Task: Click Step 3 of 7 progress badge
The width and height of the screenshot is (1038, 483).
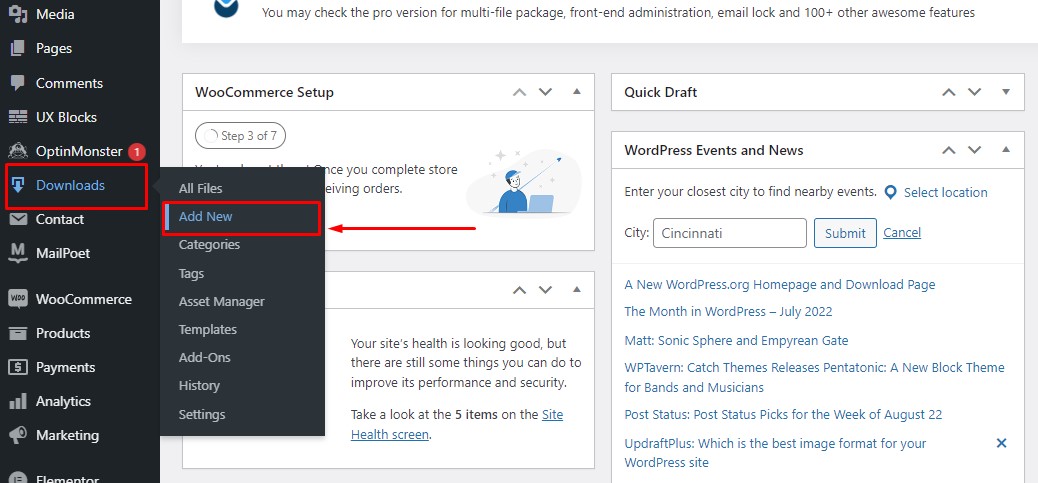Action: [x=240, y=136]
